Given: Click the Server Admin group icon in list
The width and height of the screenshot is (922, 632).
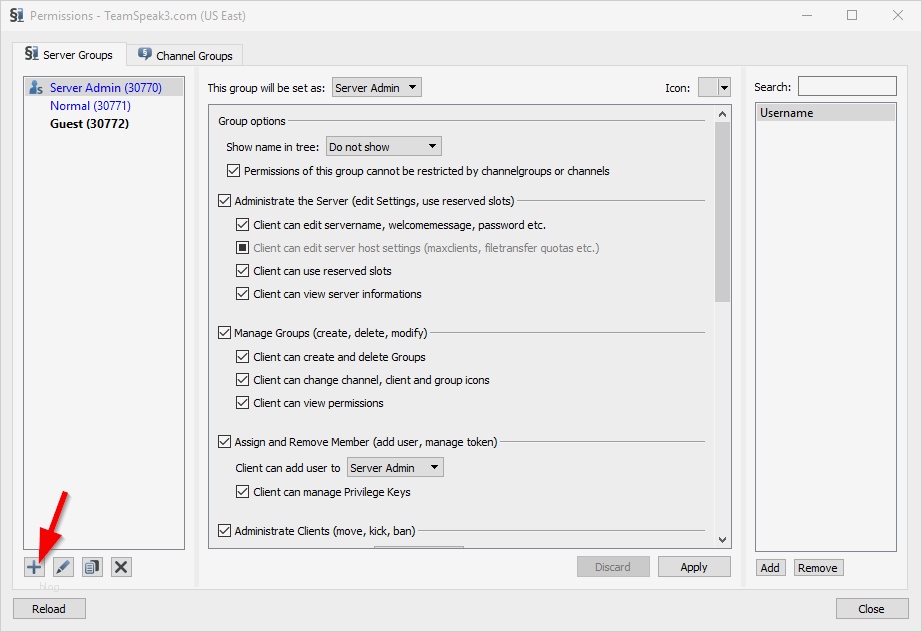Looking at the screenshot, I should (37, 88).
